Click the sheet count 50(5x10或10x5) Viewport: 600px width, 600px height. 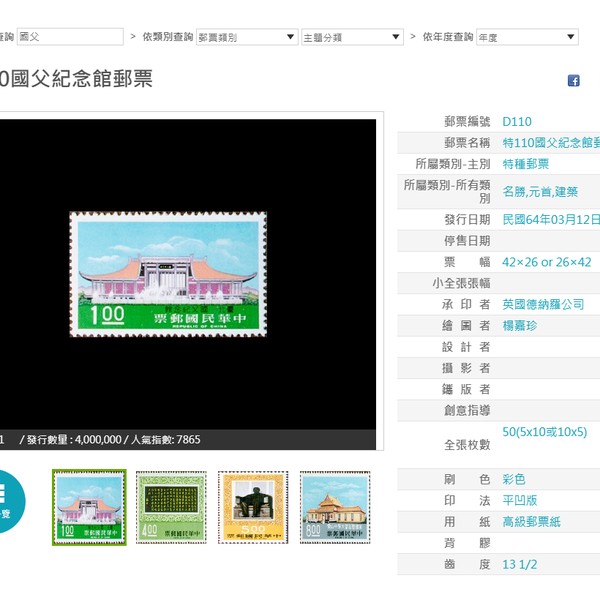coord(545,432)
